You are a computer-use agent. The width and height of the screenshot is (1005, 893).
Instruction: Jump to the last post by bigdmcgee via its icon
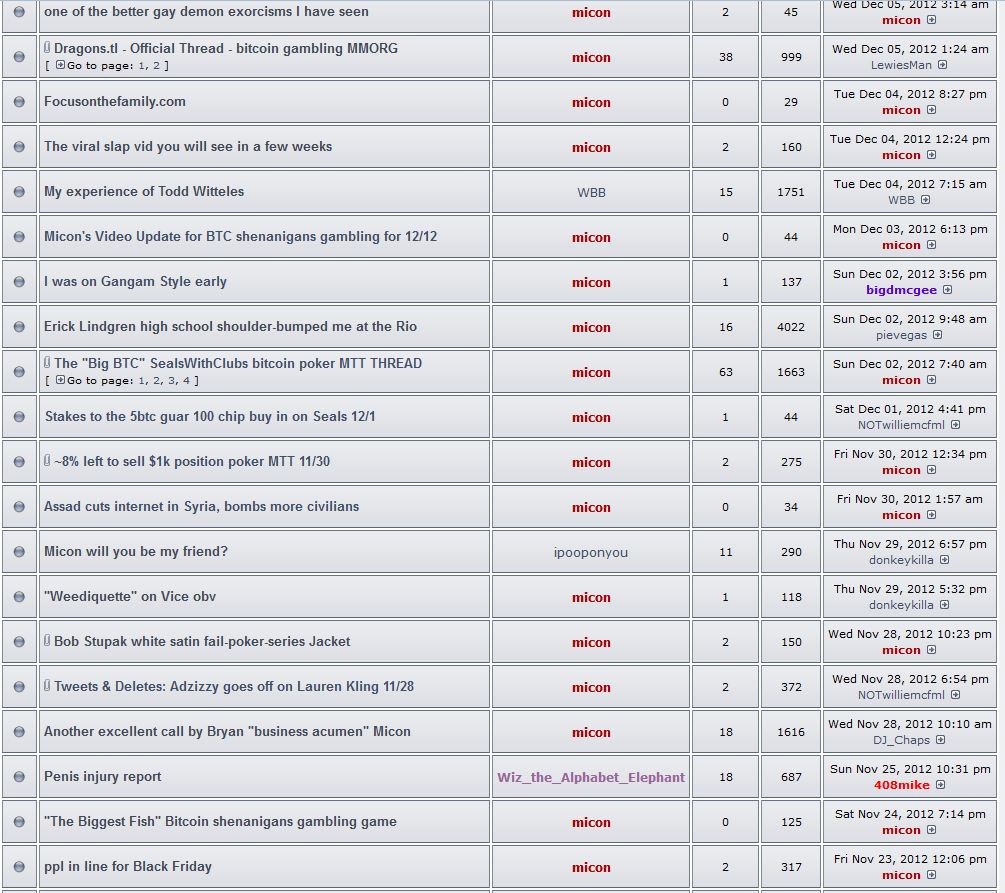[947, 290]
